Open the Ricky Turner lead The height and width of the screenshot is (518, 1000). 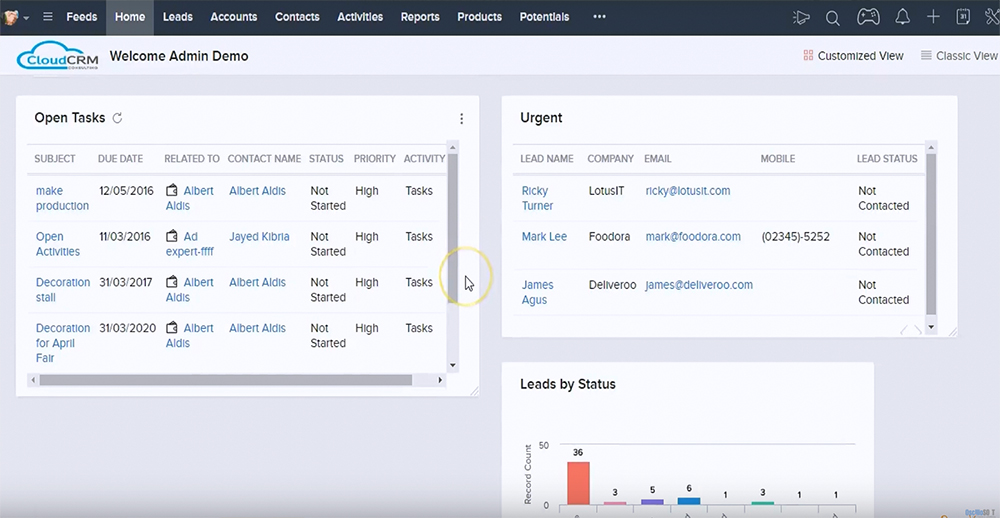[x=537, y=198]
